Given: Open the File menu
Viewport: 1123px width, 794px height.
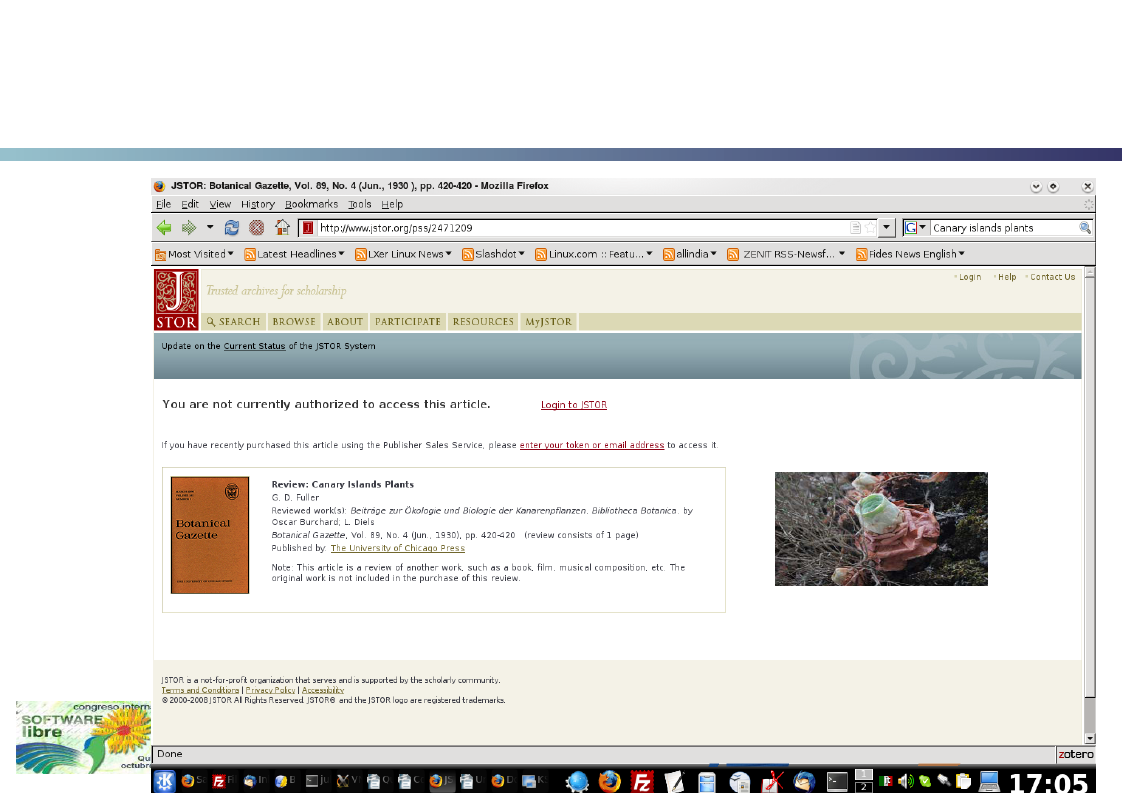Looking at the screenshot, I should coord(163,204).
